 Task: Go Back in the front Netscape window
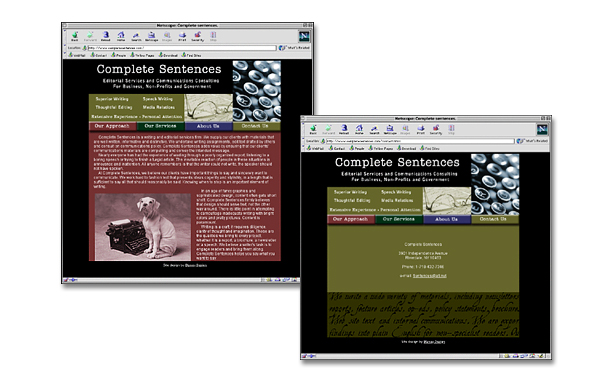(x=313, y=129)
